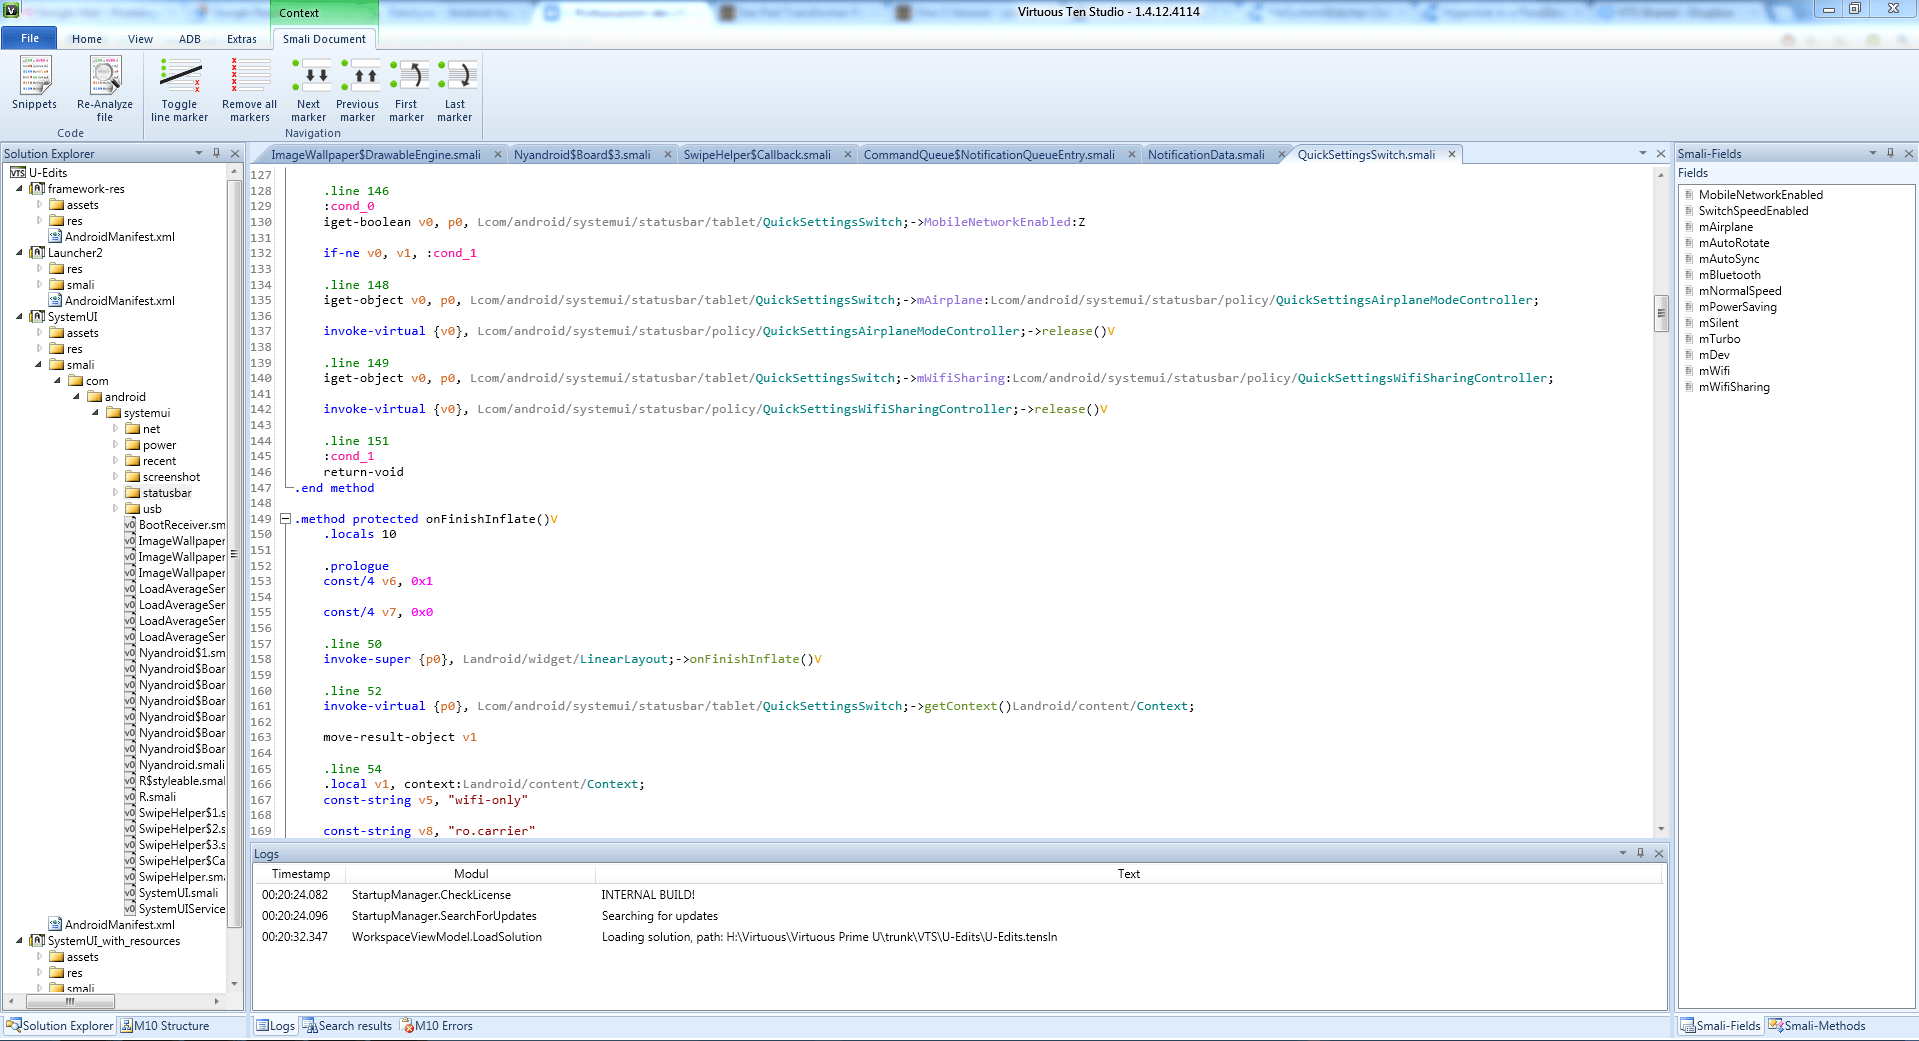Collapse the onFinishInflate method block
1919x1041 pixels.
click(x=286, y=519)
